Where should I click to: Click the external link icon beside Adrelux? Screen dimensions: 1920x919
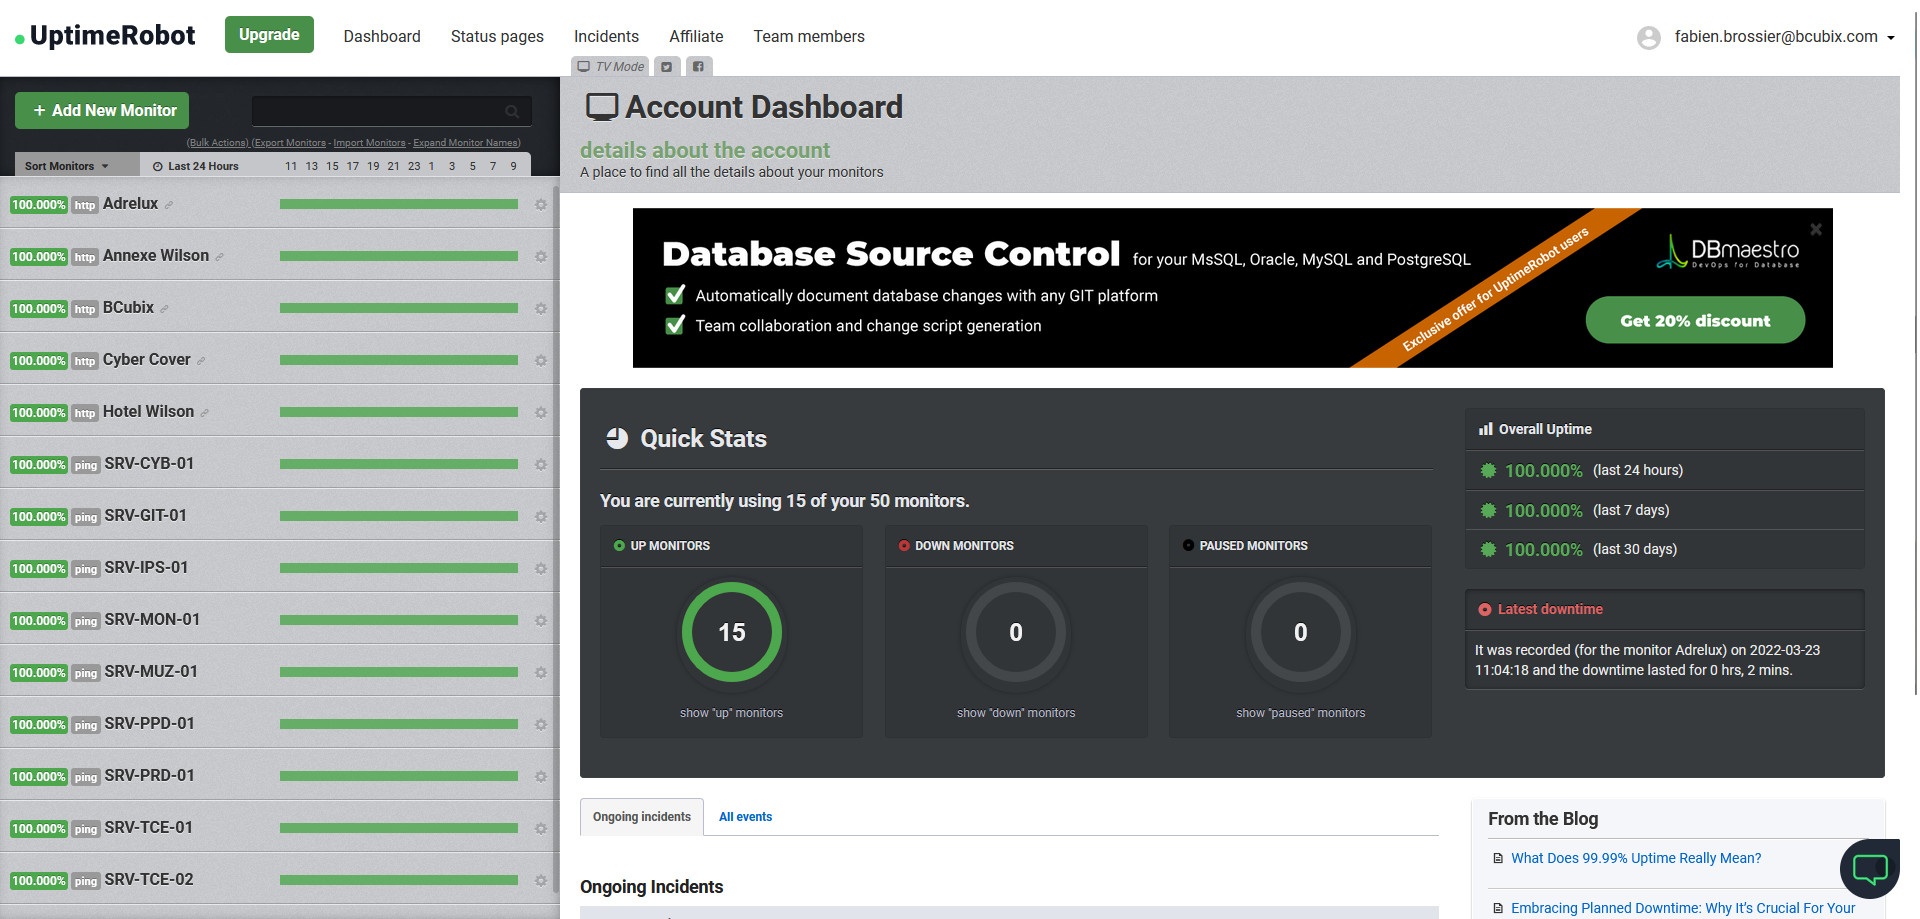(x=169, y=205)
